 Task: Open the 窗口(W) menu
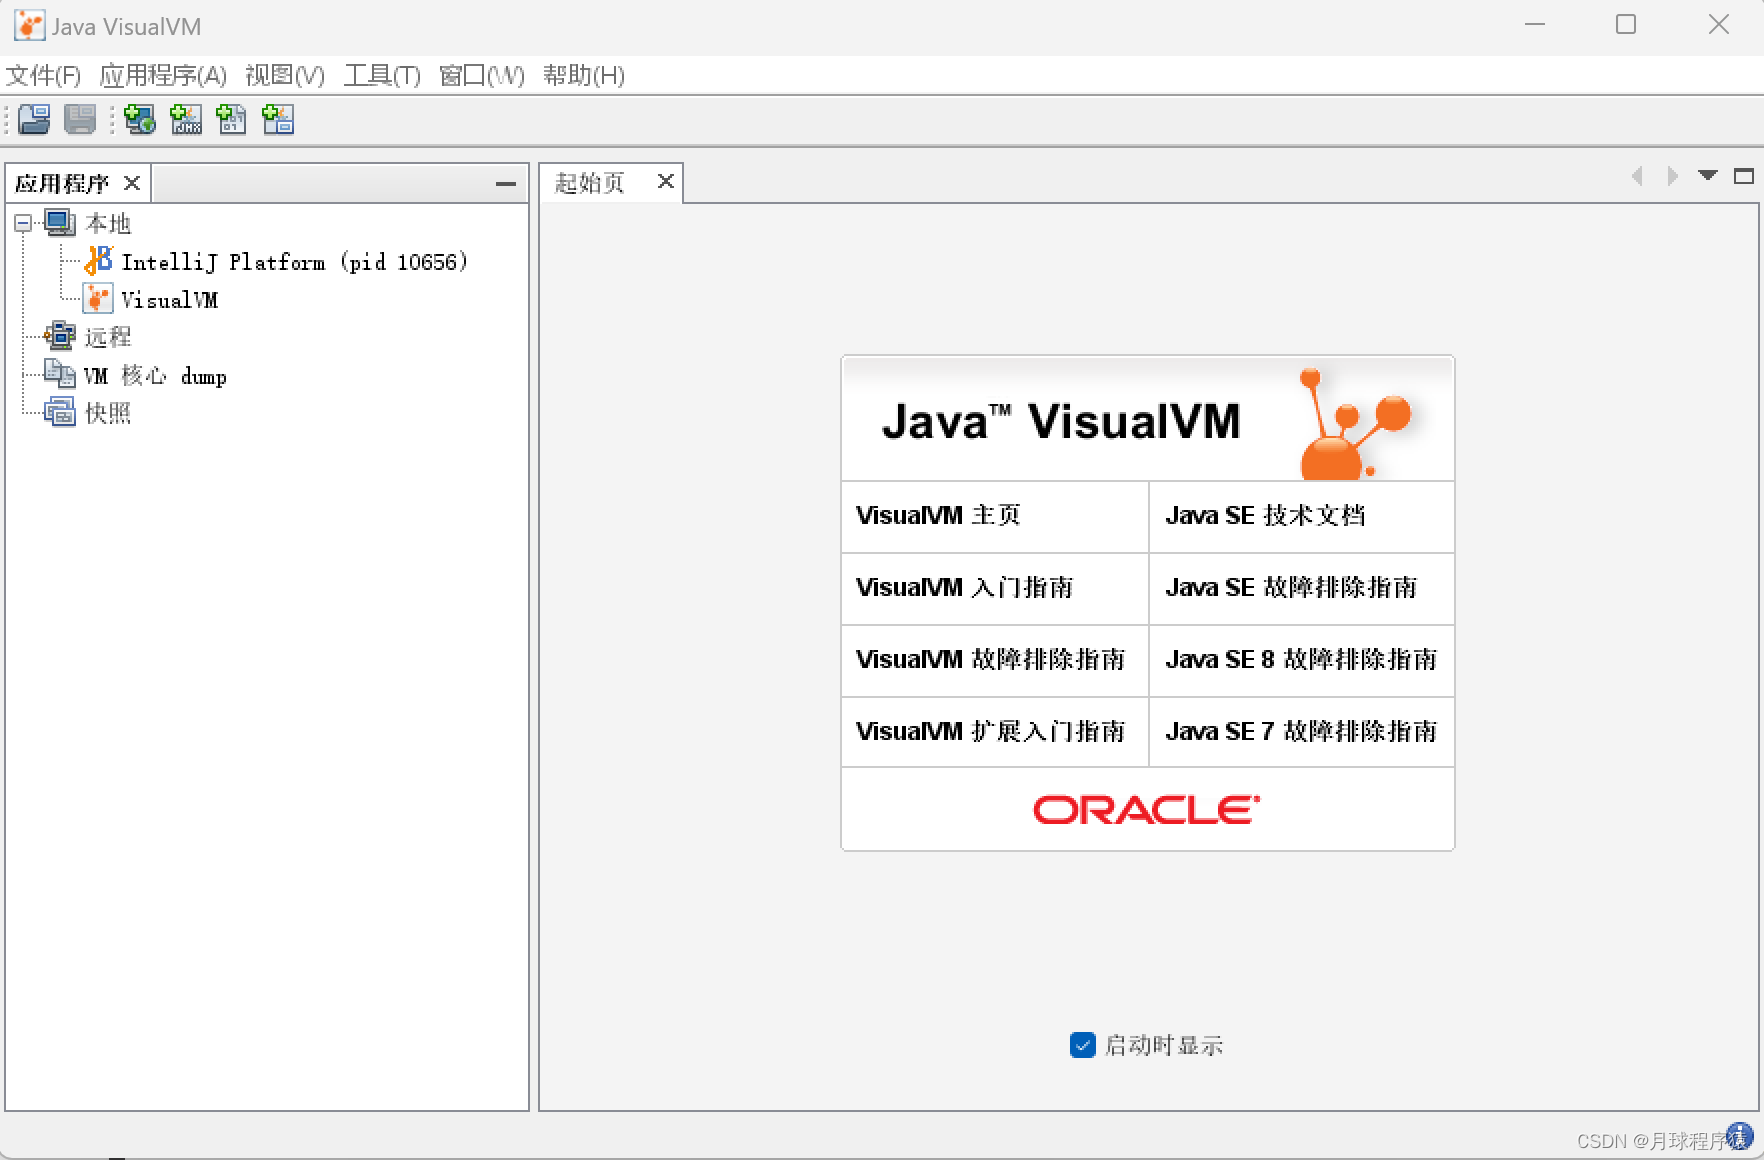point(481,75)
